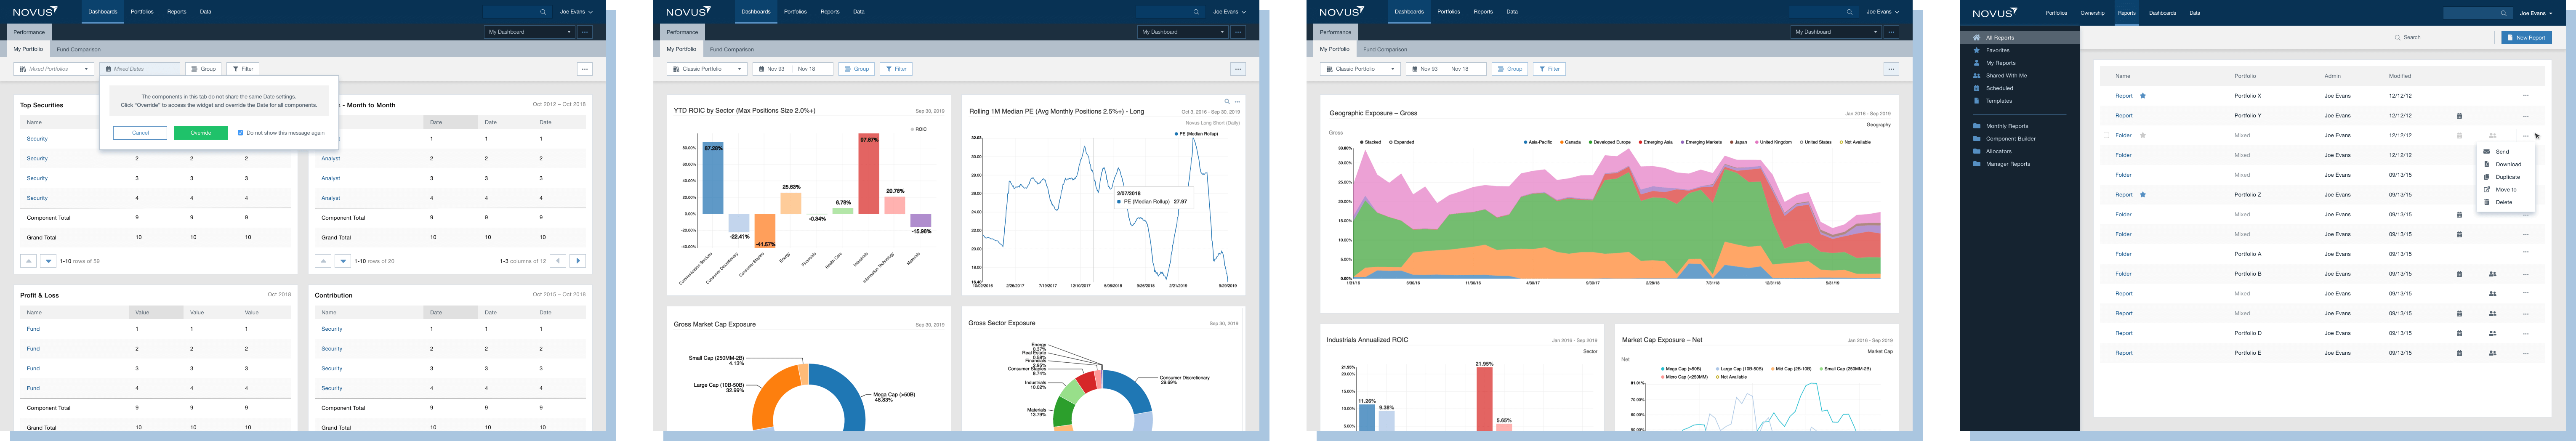Toggle the Asia-Pacific legend color dot
This screenshot has height=441, width=2576.
[1525, 142]
